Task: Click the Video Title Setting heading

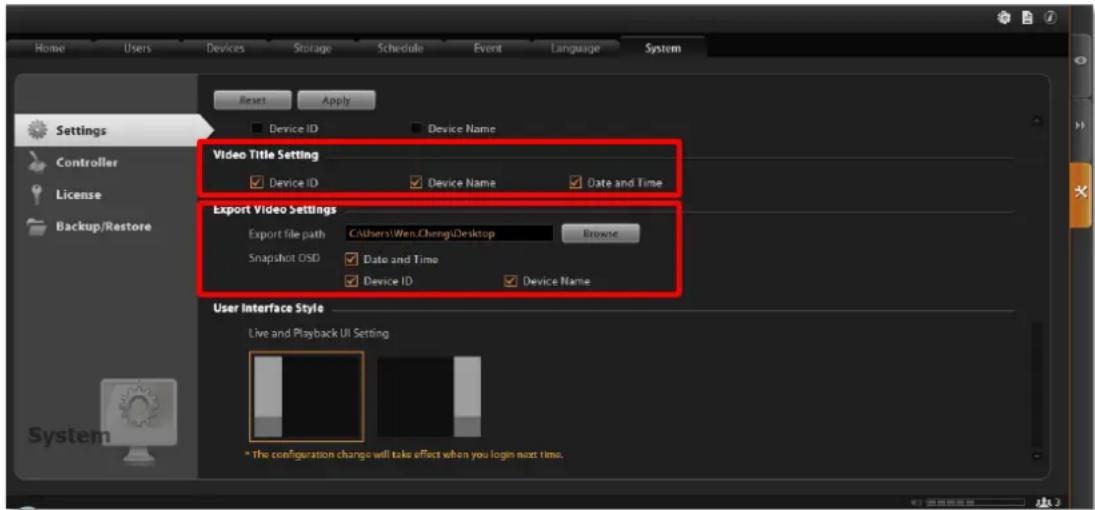Action: pos(266,155)
